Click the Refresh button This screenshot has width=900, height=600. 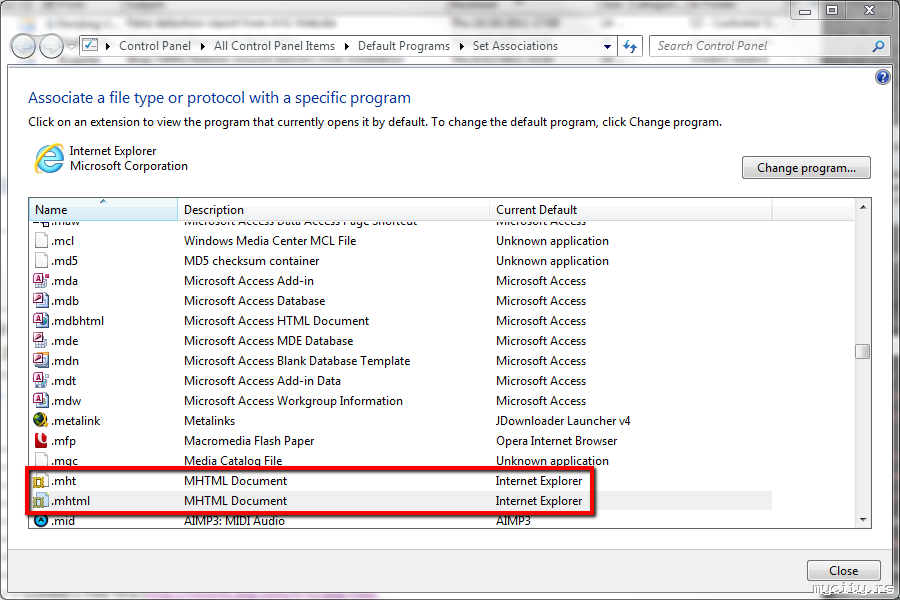point(630,47)
